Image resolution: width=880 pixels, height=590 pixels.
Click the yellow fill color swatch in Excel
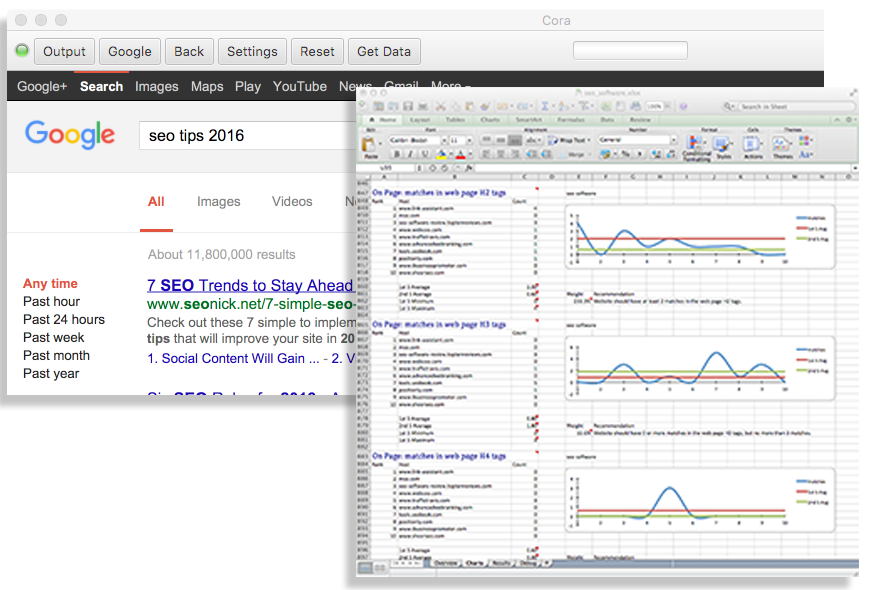point(442,154)
